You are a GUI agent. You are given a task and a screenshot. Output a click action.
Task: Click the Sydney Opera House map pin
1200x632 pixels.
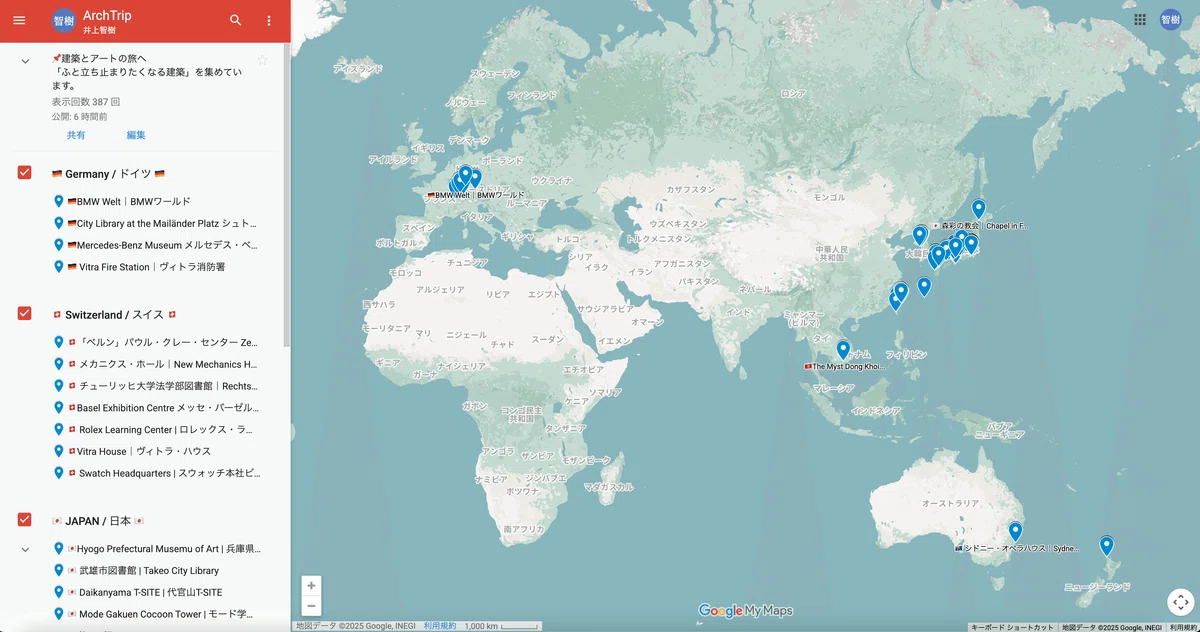[1015, 531]
